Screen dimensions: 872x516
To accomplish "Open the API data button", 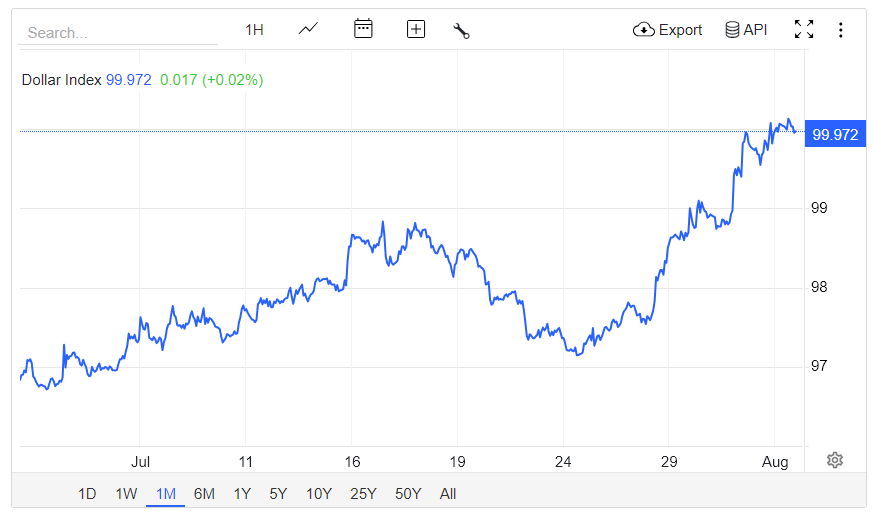I will click(x=746, y=29).
